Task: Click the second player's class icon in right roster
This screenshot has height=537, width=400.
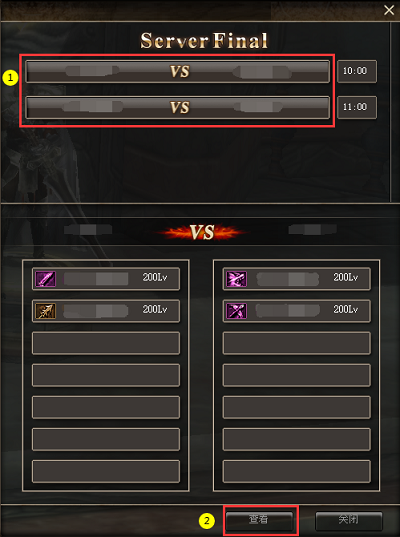Action: (x=236, y=311)
